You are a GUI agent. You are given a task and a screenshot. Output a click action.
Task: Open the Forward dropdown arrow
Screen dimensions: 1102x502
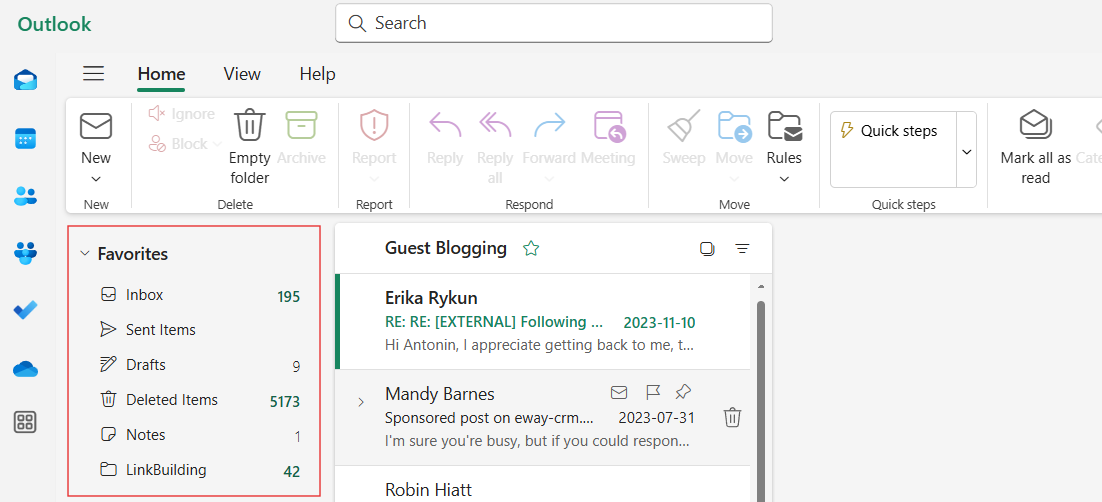pos(550,179)
